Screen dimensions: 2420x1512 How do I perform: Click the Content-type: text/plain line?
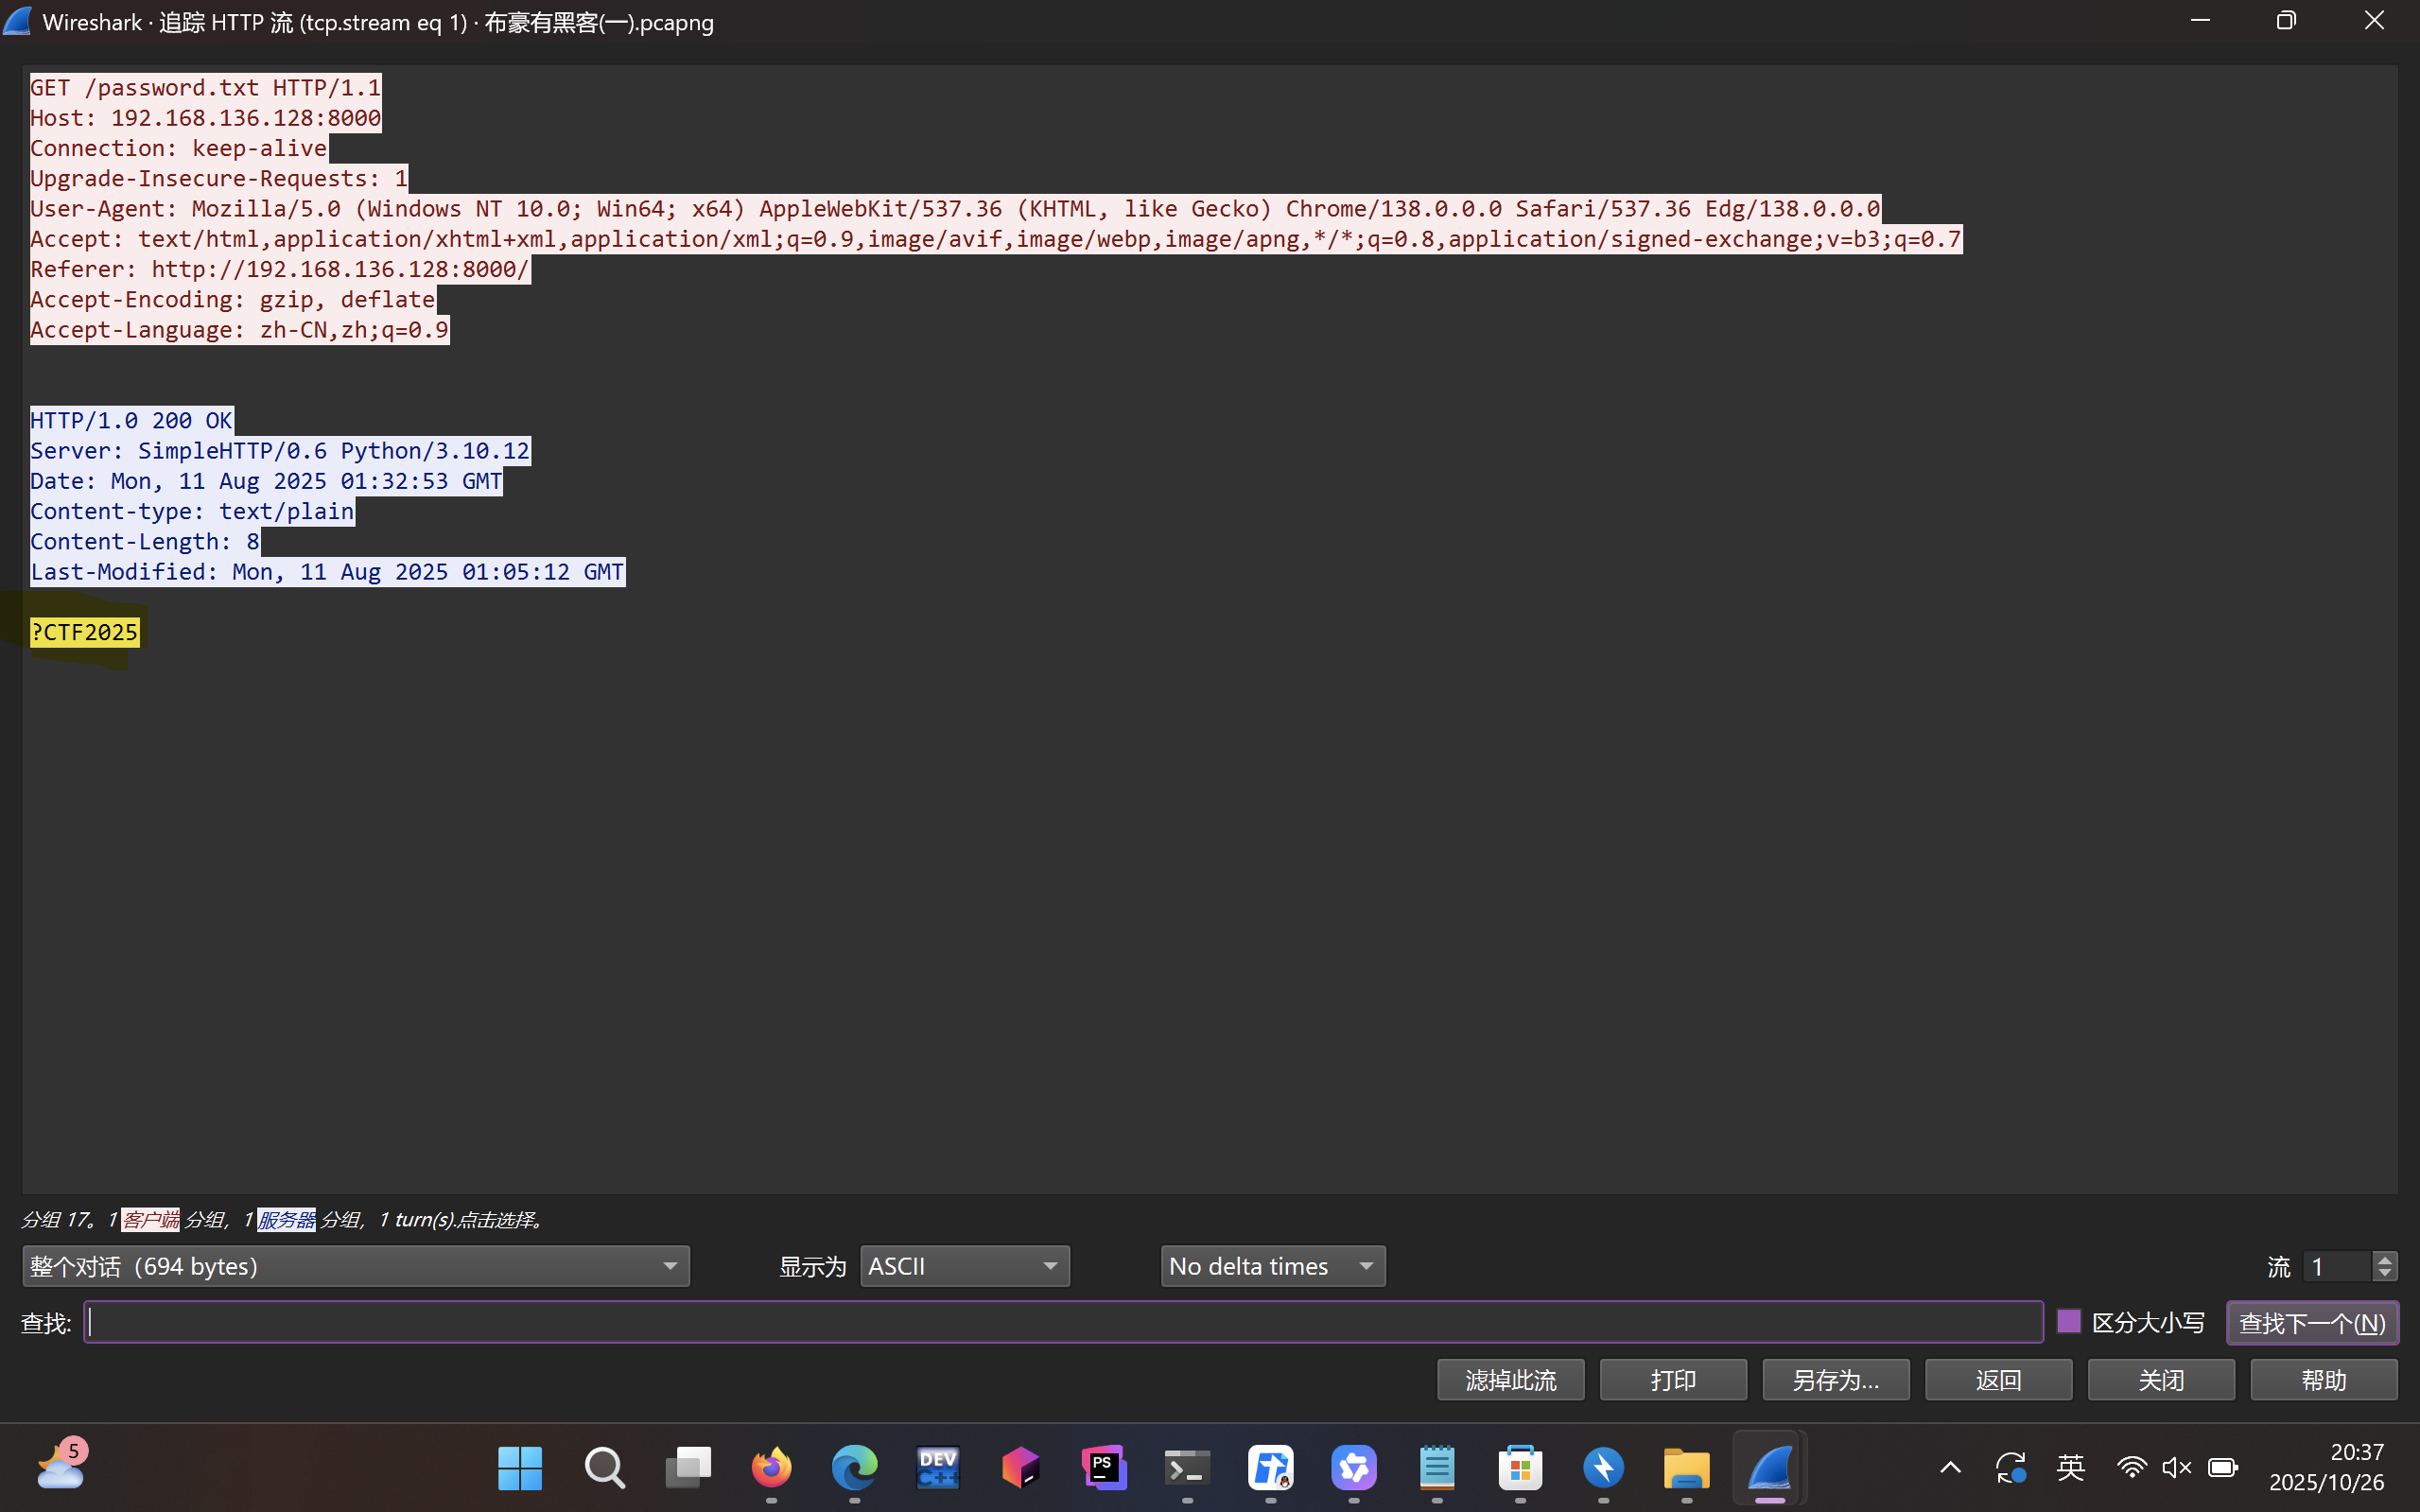pos(192,511)
